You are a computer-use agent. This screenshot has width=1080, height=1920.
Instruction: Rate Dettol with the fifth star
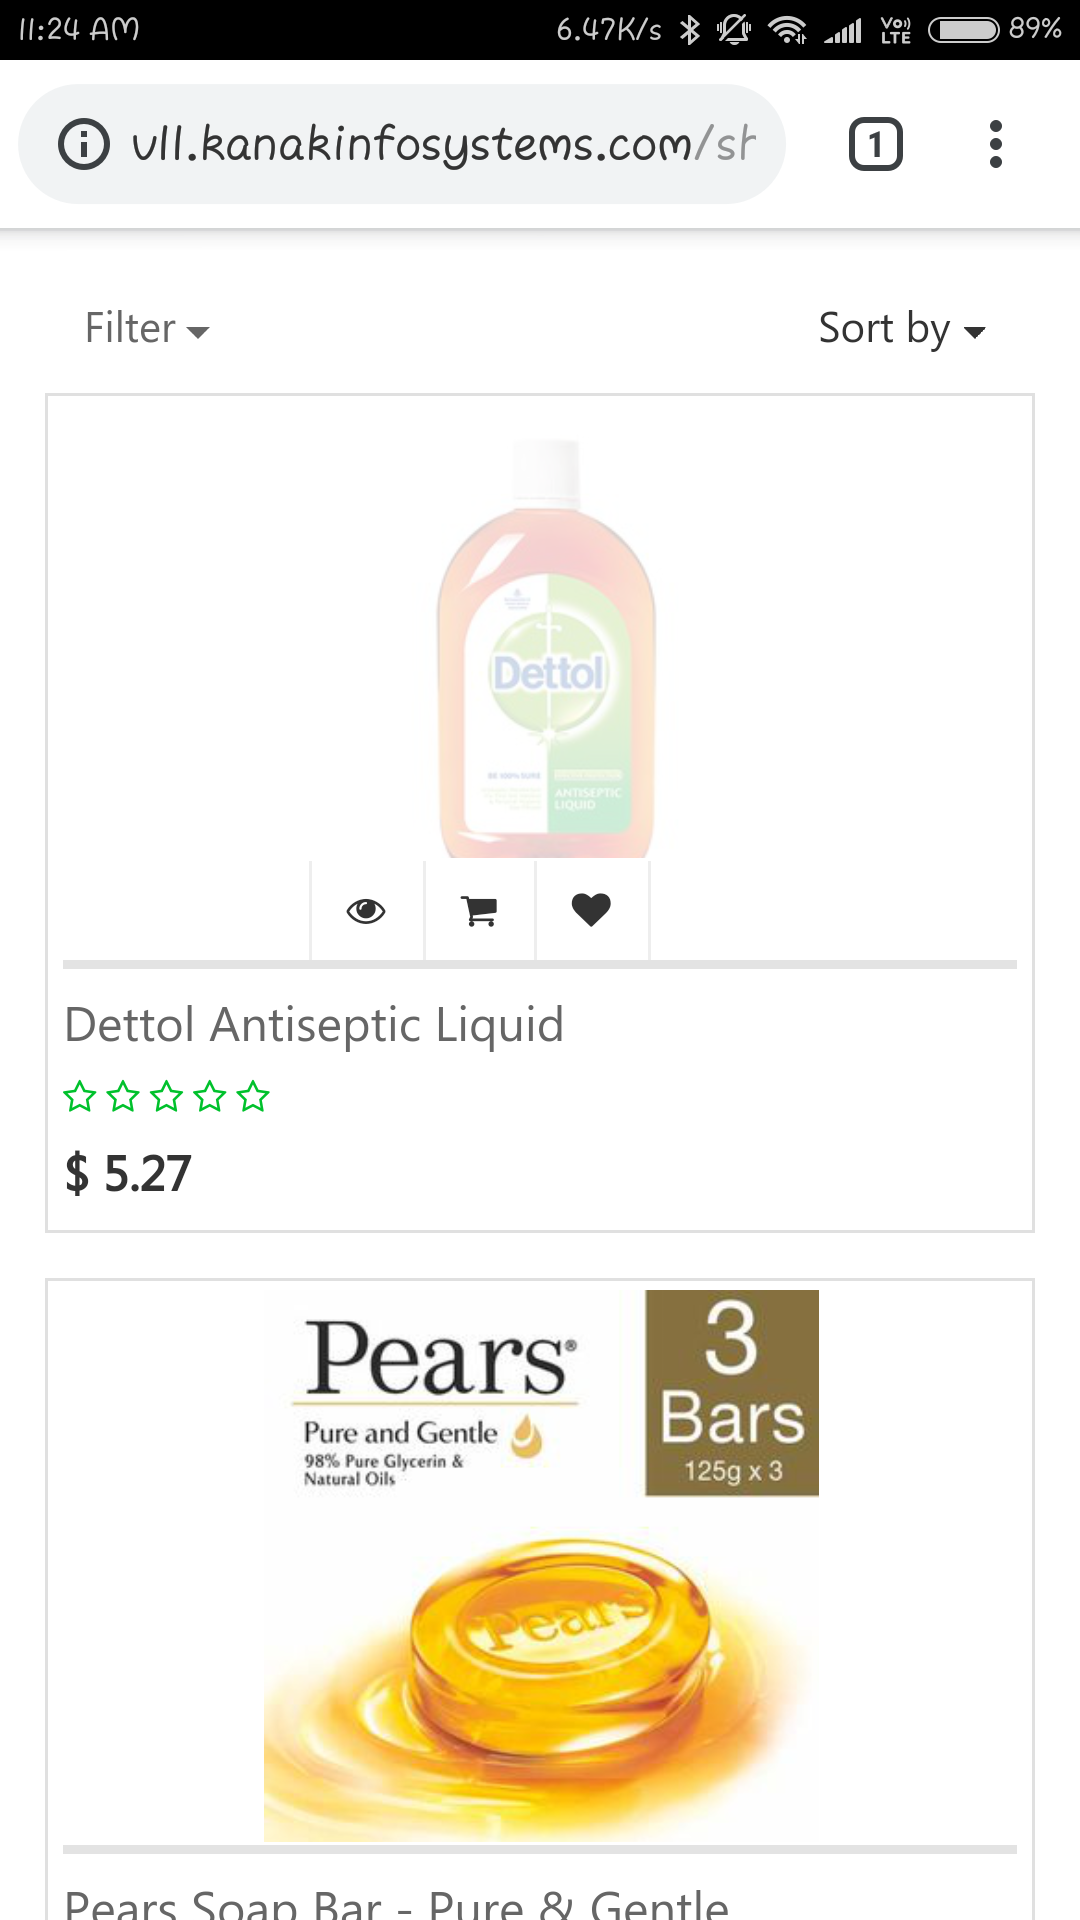253,1097
